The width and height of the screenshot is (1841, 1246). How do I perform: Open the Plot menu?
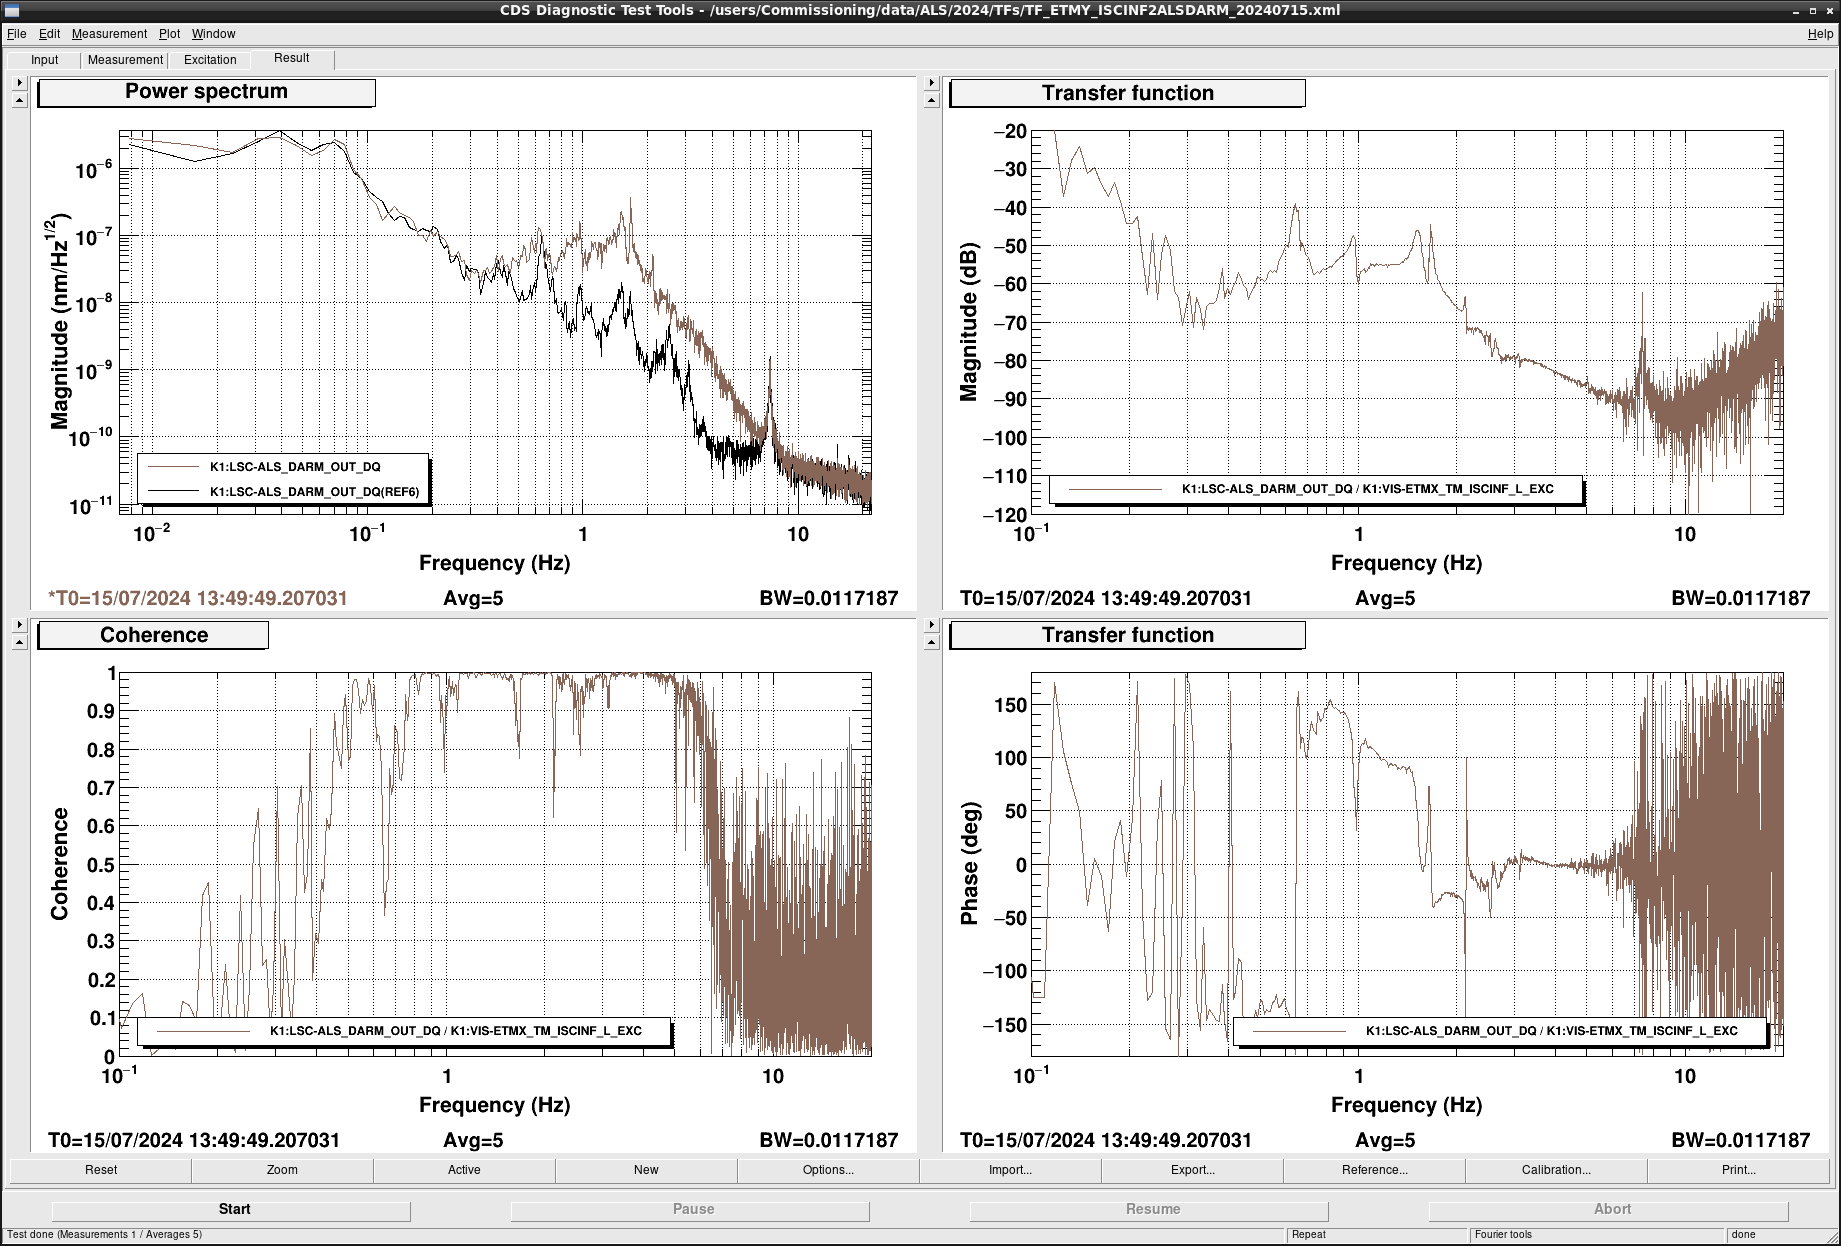tap(169, 34)
